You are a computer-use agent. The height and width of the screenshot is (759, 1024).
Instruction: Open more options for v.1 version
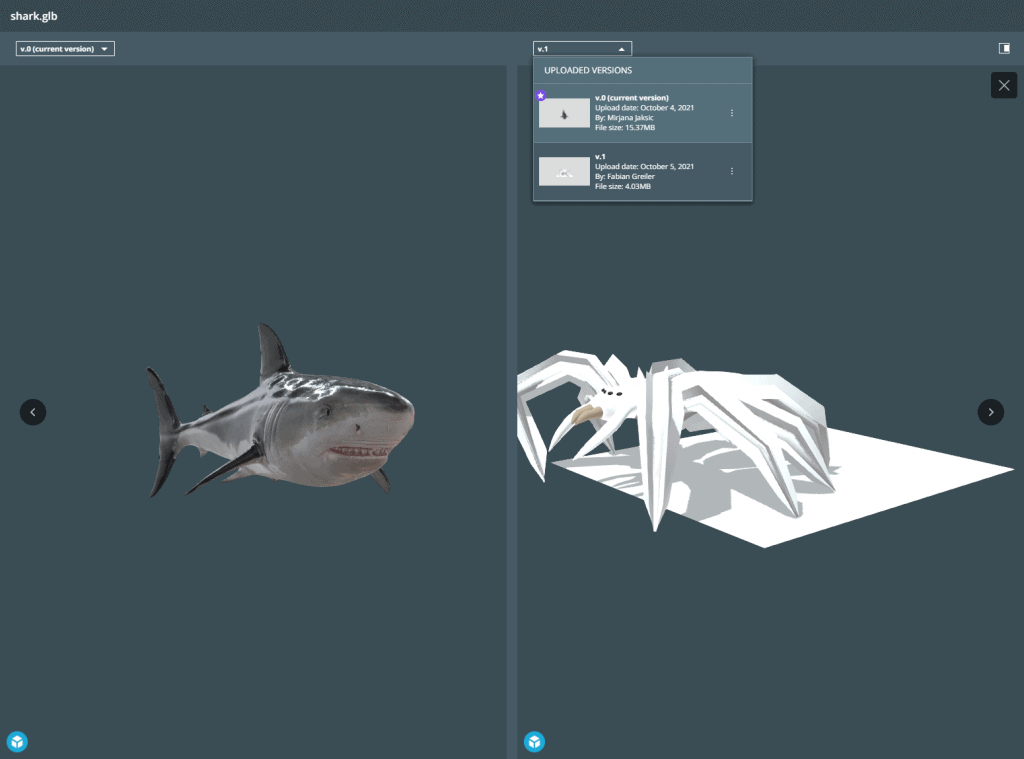[x=731, y=171]
